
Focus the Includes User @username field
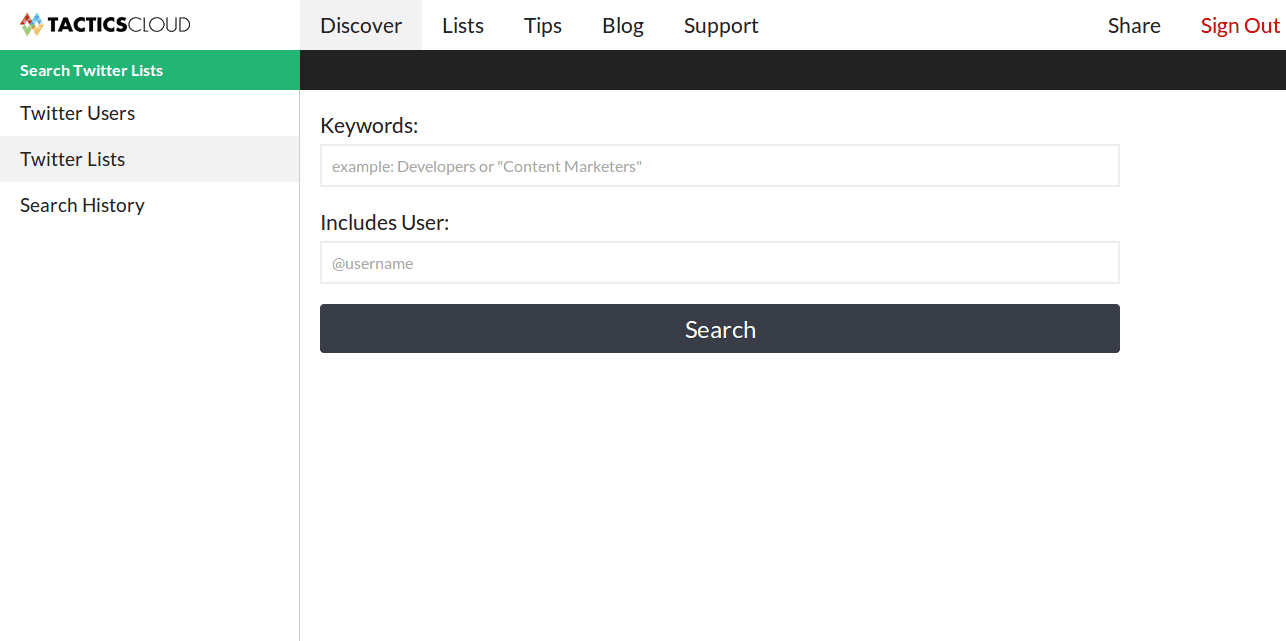coord(720,263)
